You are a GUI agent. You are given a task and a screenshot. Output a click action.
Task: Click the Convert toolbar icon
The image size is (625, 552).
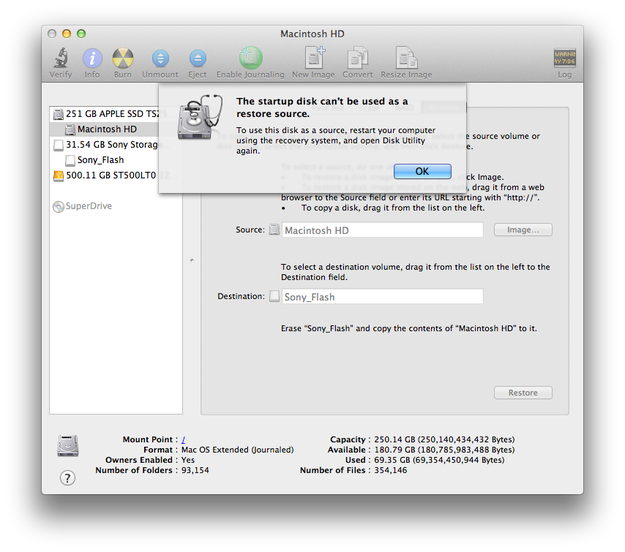click(358, 58)
